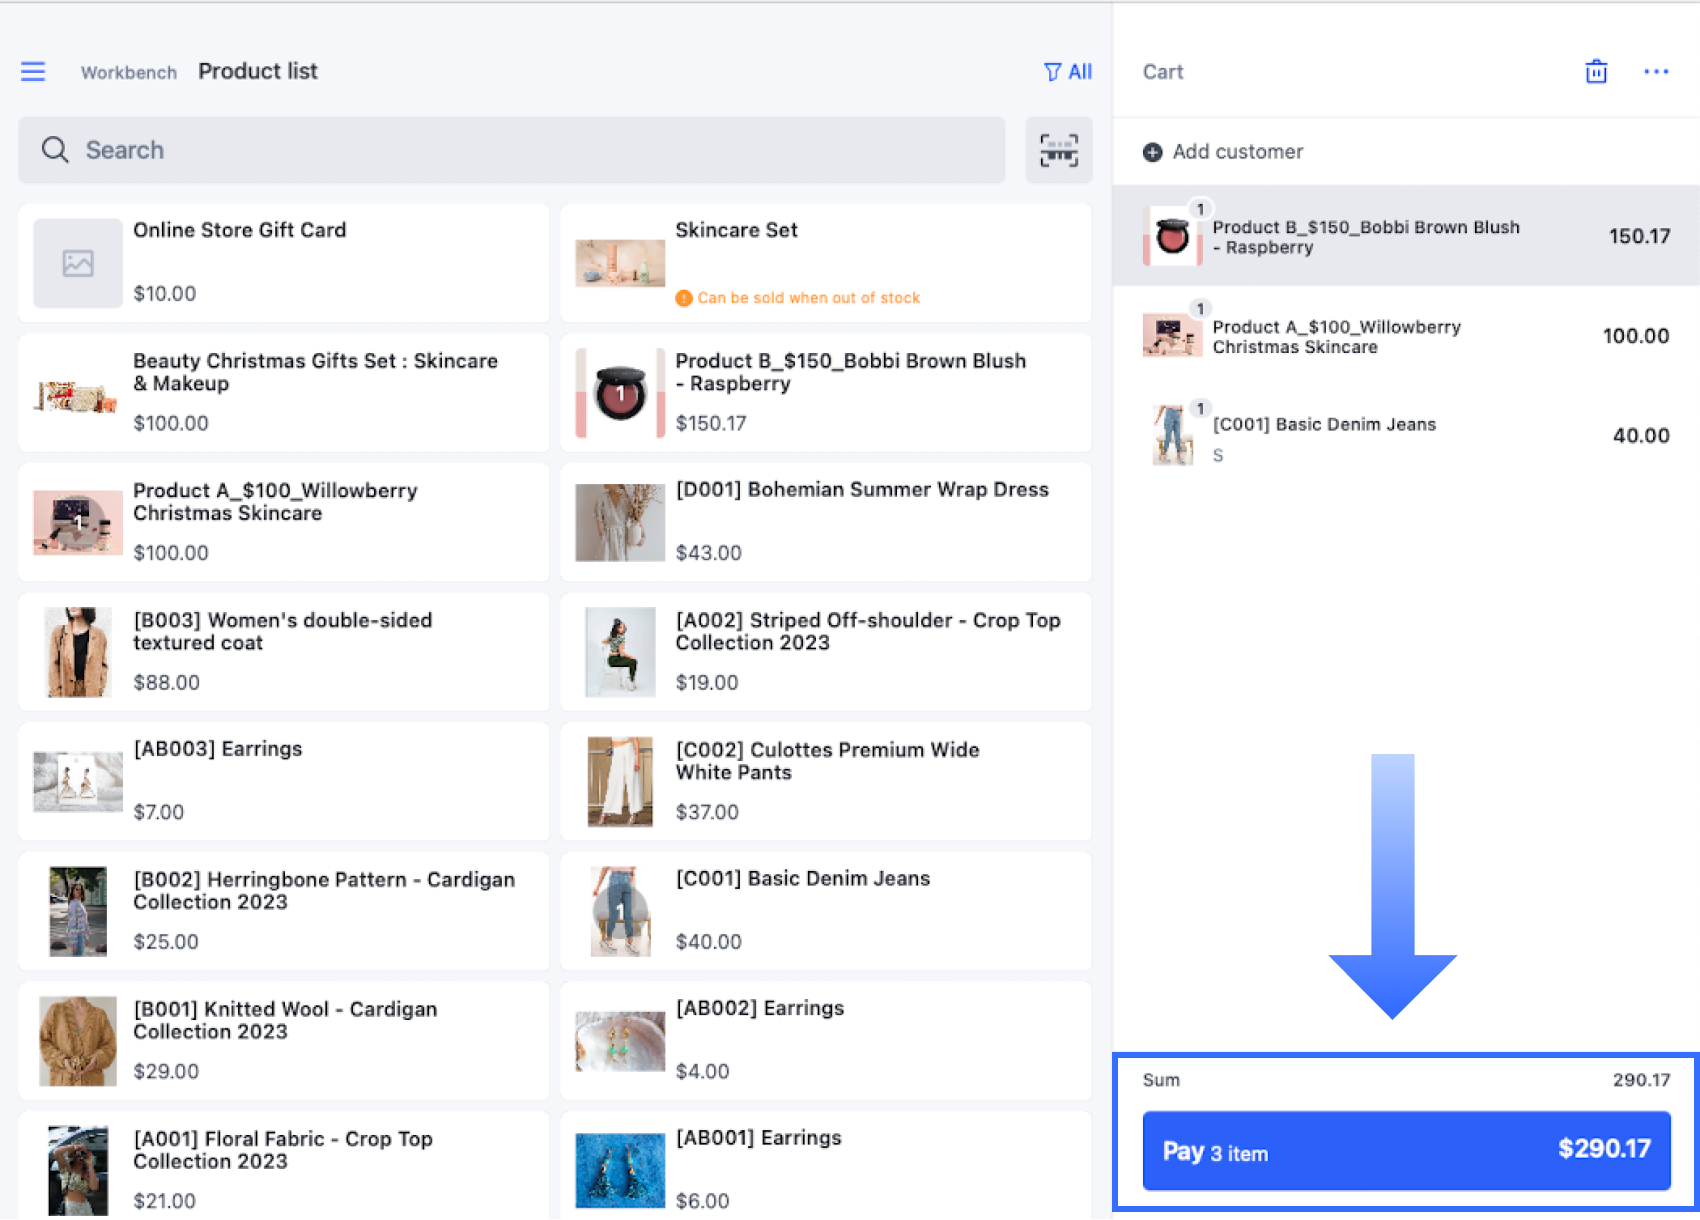Select Basic Denim Jeans cart line name
The height and width of the screenshot is (1220, 1700).
click(1324, 425)
